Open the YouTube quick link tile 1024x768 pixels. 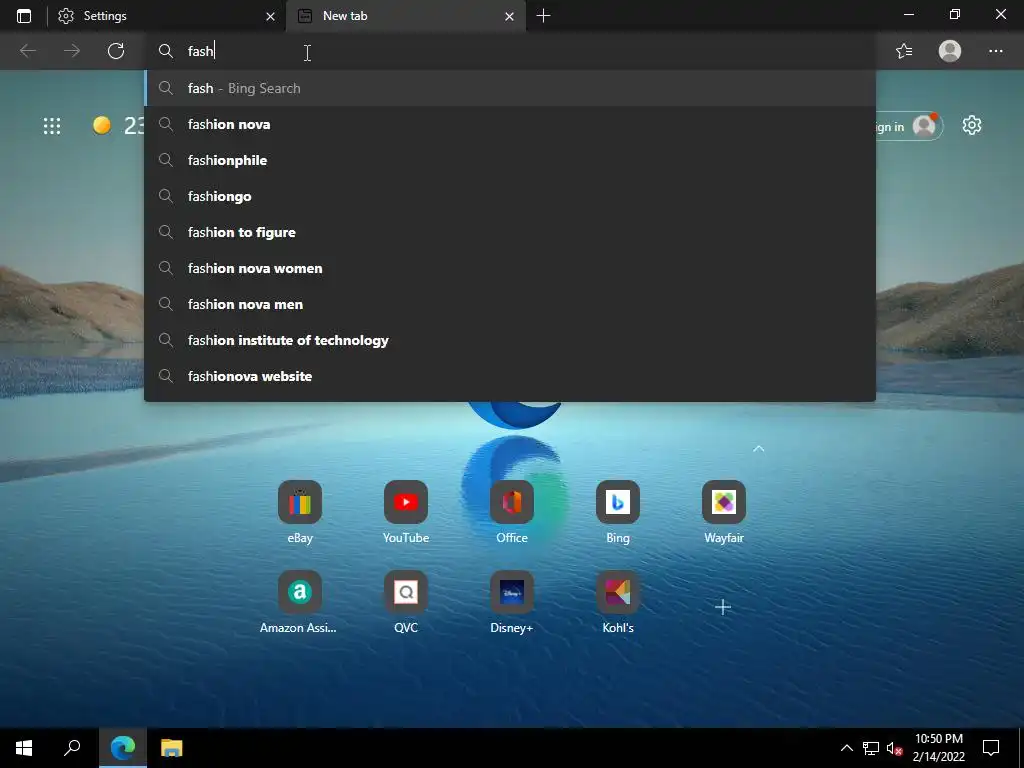click(x=406, y=502)
